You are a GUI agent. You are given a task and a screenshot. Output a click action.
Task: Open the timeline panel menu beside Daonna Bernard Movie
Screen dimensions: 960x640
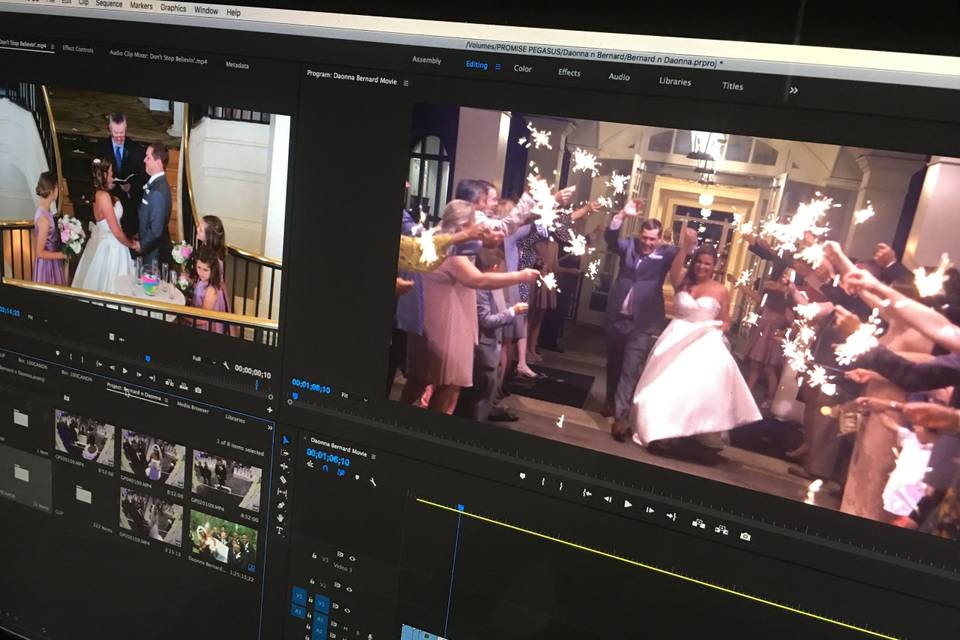pyautogui.click(x=373, y=456)
